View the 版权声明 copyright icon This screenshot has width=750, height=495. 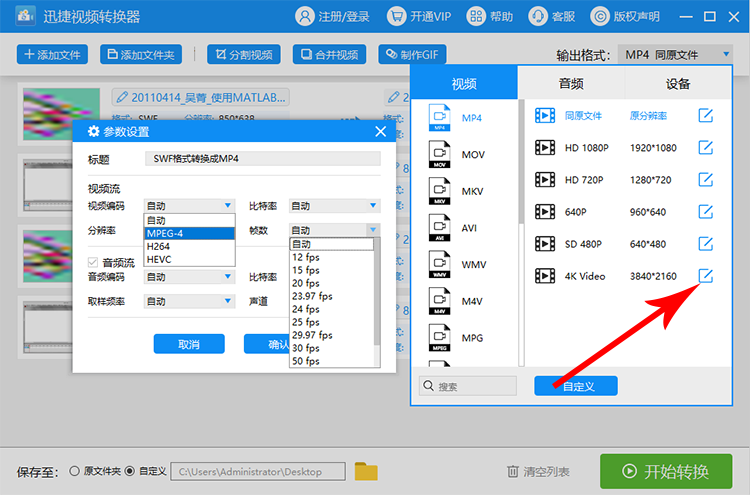pos(600,16)
